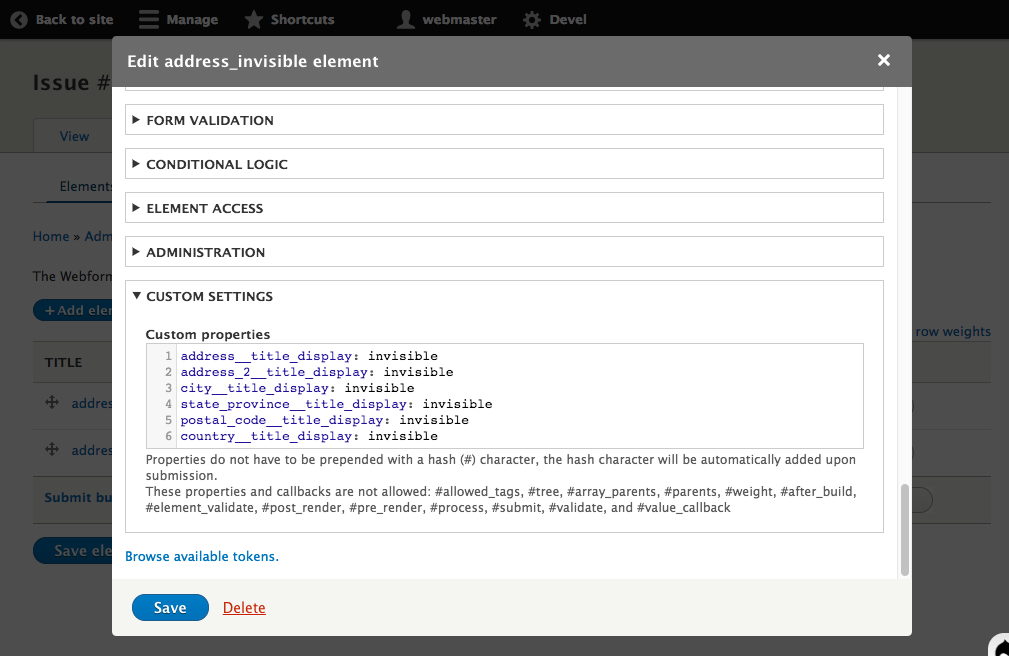Click the dialog vertical scrollbar
1009x656 pixels.
click(904, 530)
